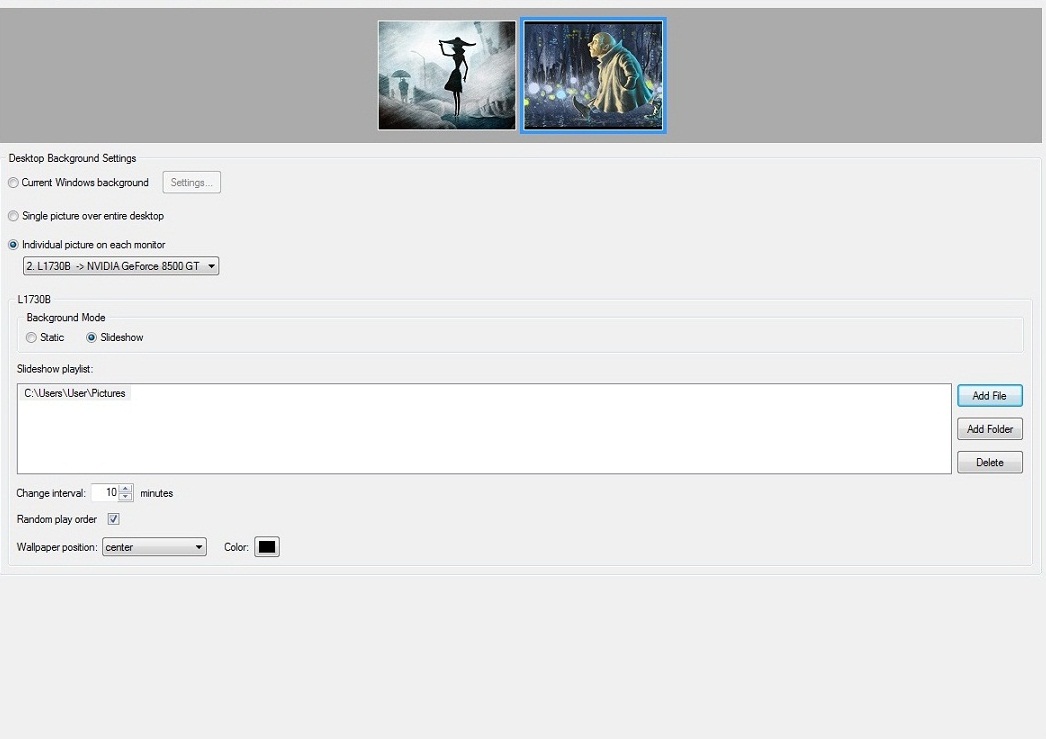
Task: Toggle the Random play order checkbox
Action: point(113,519)
